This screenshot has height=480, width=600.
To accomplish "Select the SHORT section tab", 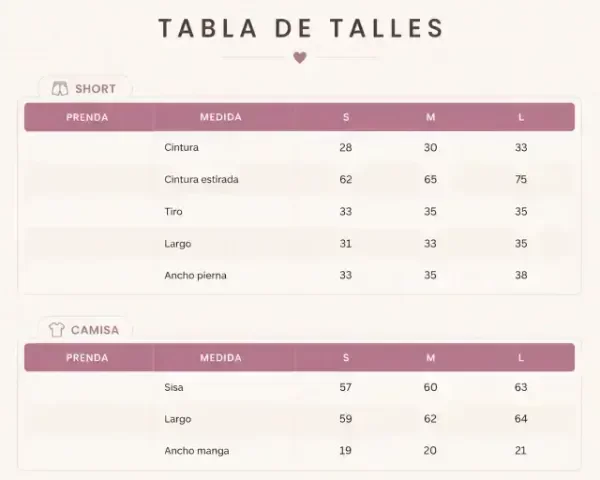I will (85, 88).
